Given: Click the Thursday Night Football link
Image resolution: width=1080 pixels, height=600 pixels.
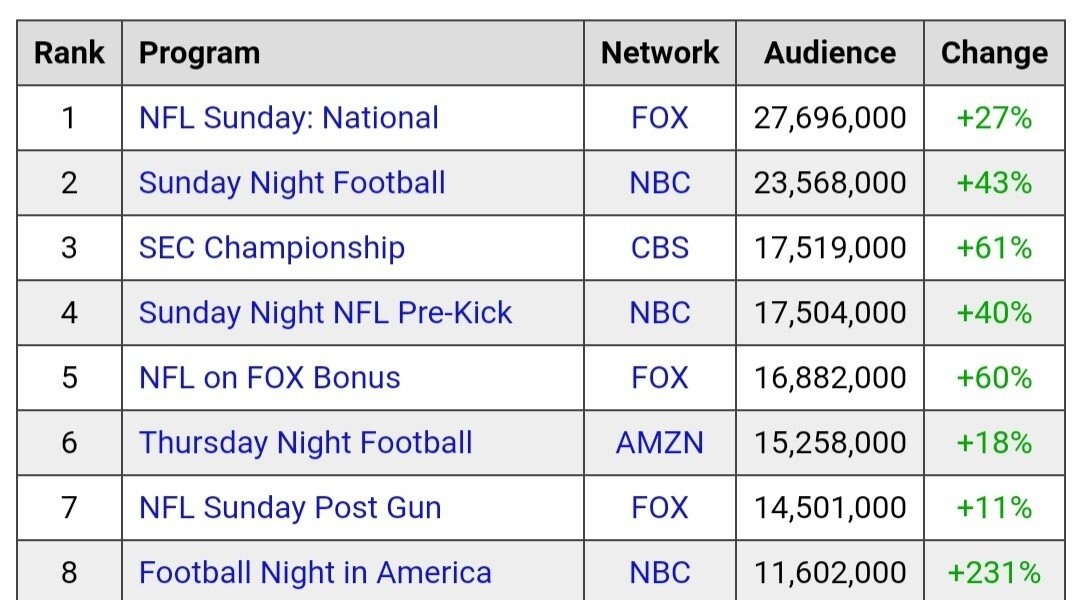Looking at the screenshot, I should tap(305, 443).
